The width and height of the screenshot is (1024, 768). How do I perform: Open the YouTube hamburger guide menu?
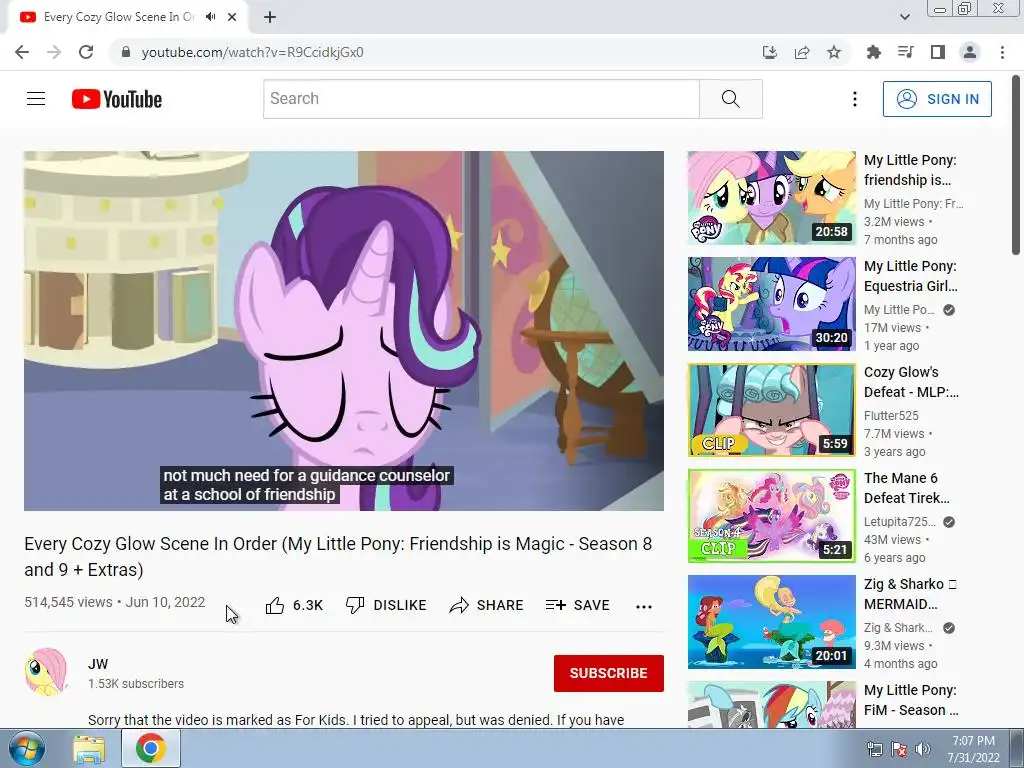(36, 99)
